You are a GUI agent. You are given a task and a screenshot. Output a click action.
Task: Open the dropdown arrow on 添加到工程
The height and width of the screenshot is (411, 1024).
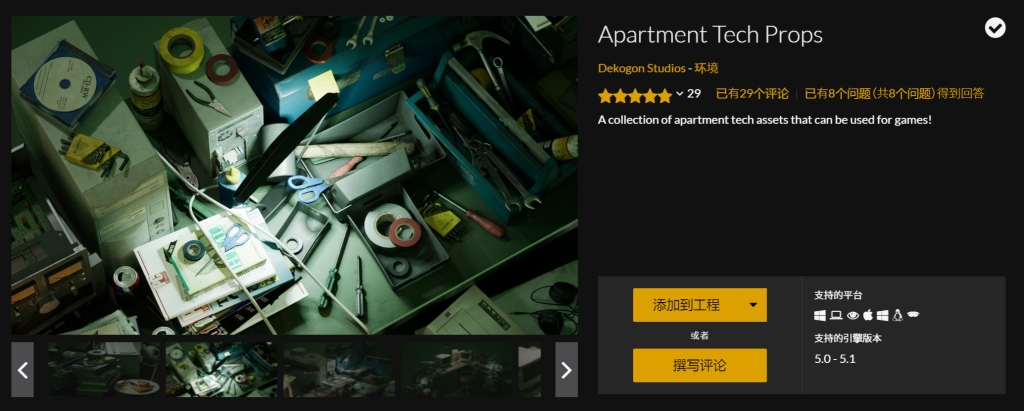click(753, 305)
